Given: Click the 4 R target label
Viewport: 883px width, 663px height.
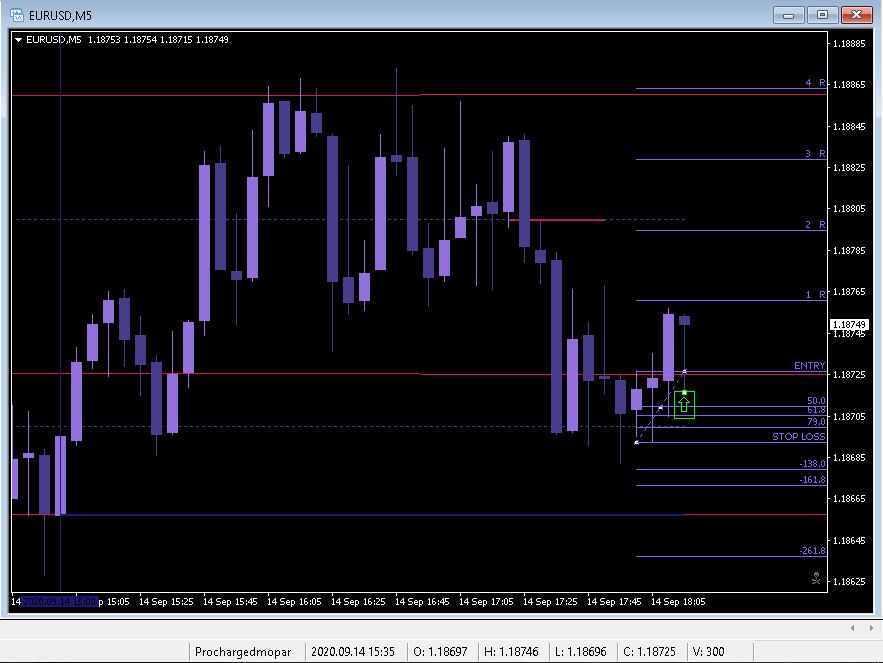Looking at the screenshot, I should click(815, 83).
